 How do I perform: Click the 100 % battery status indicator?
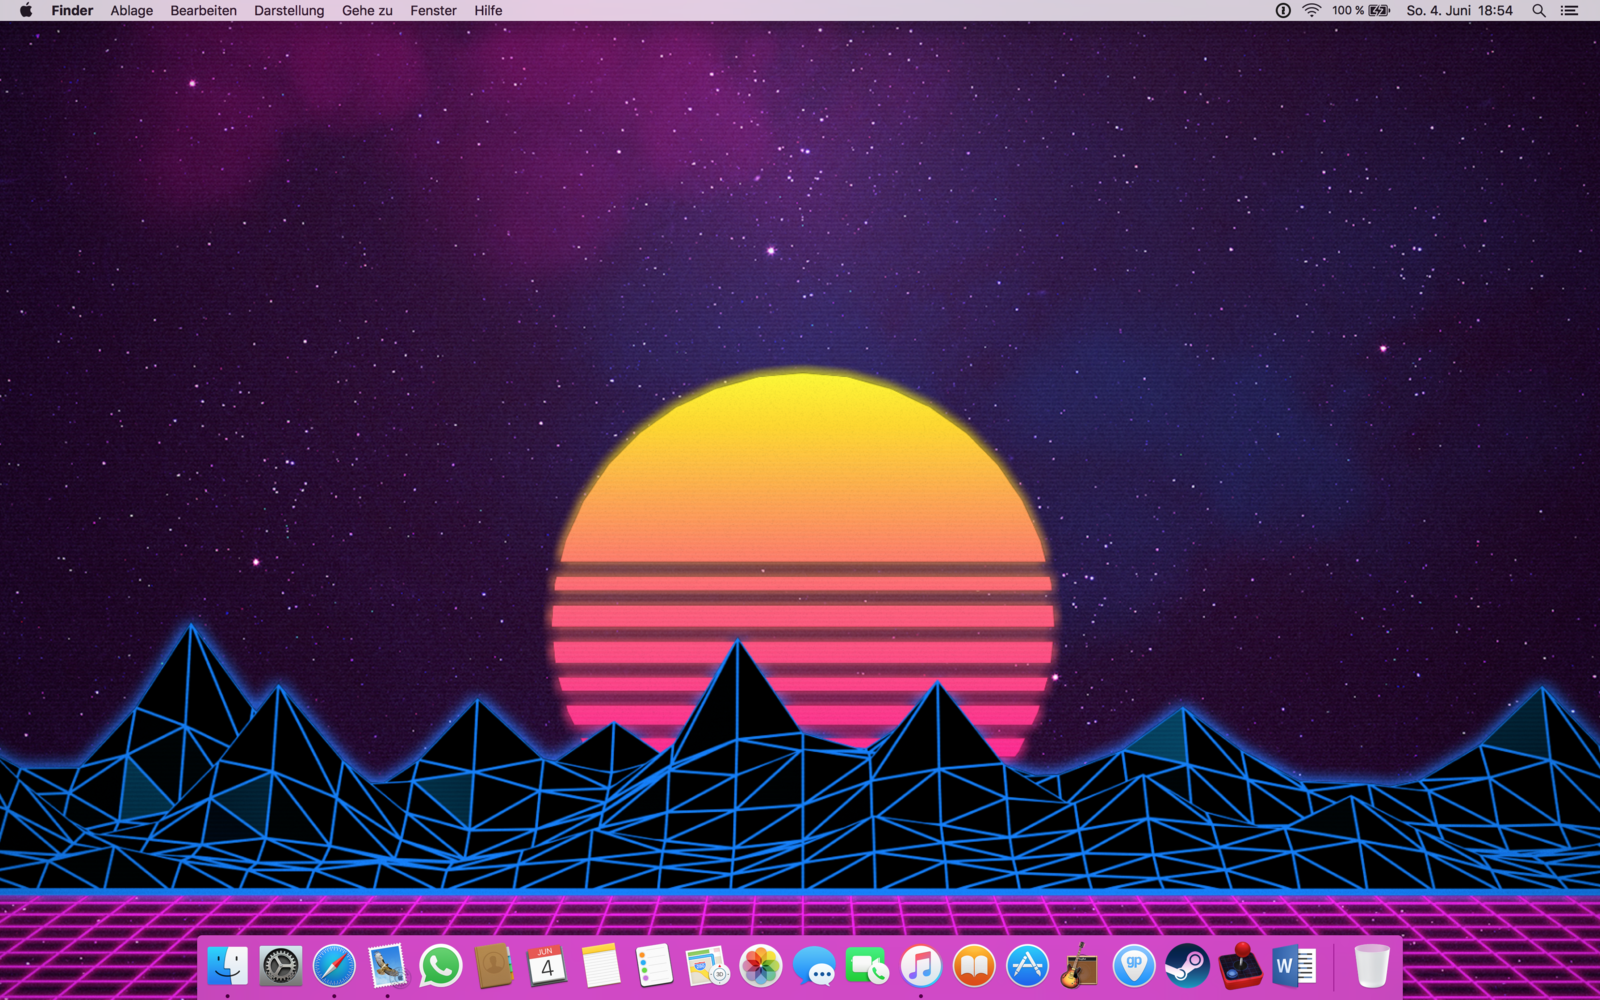(x=1361, y=10)
